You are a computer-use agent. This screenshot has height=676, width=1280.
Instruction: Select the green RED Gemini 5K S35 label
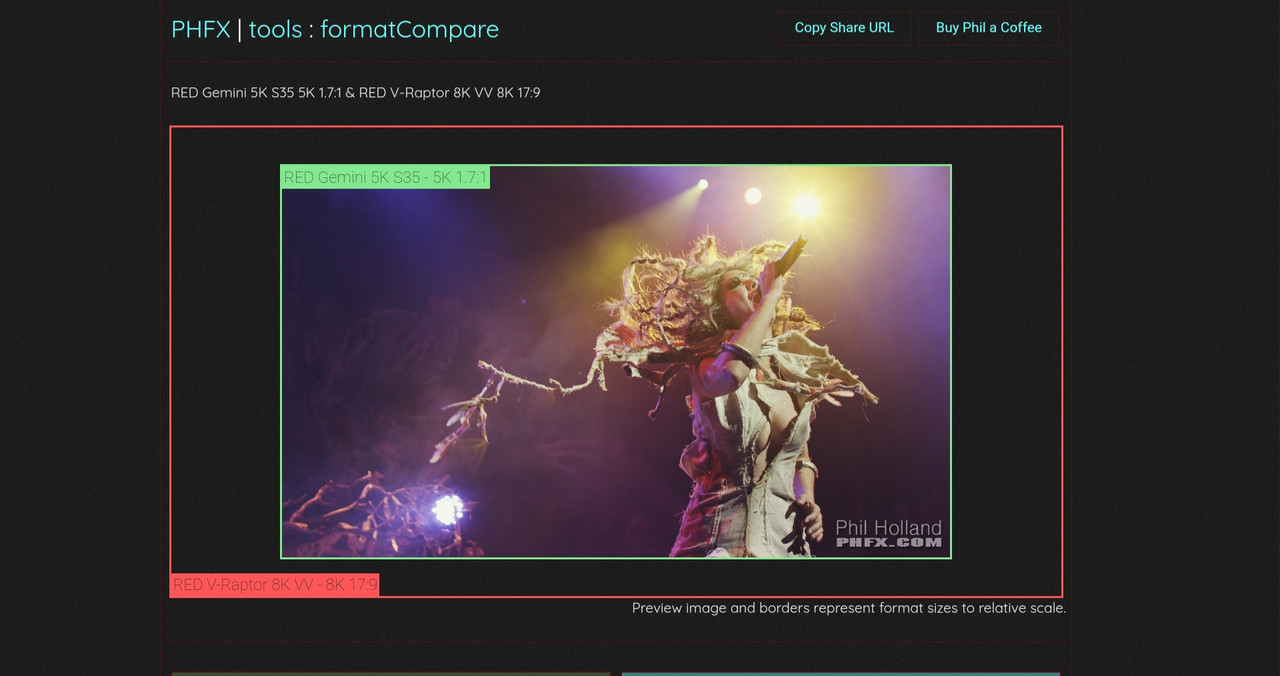click(x=386, y=178)
